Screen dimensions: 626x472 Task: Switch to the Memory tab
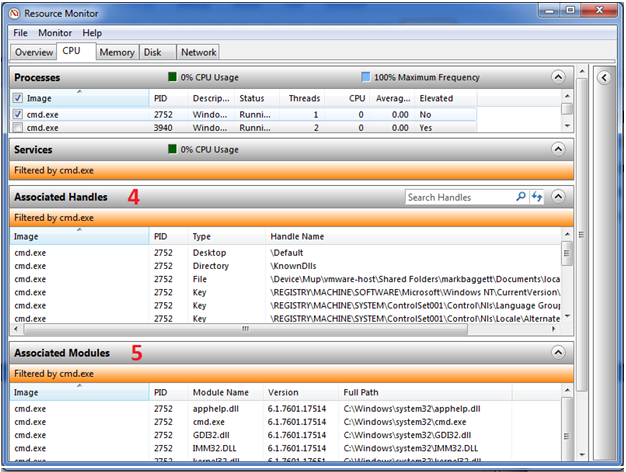tap(117, 52)
